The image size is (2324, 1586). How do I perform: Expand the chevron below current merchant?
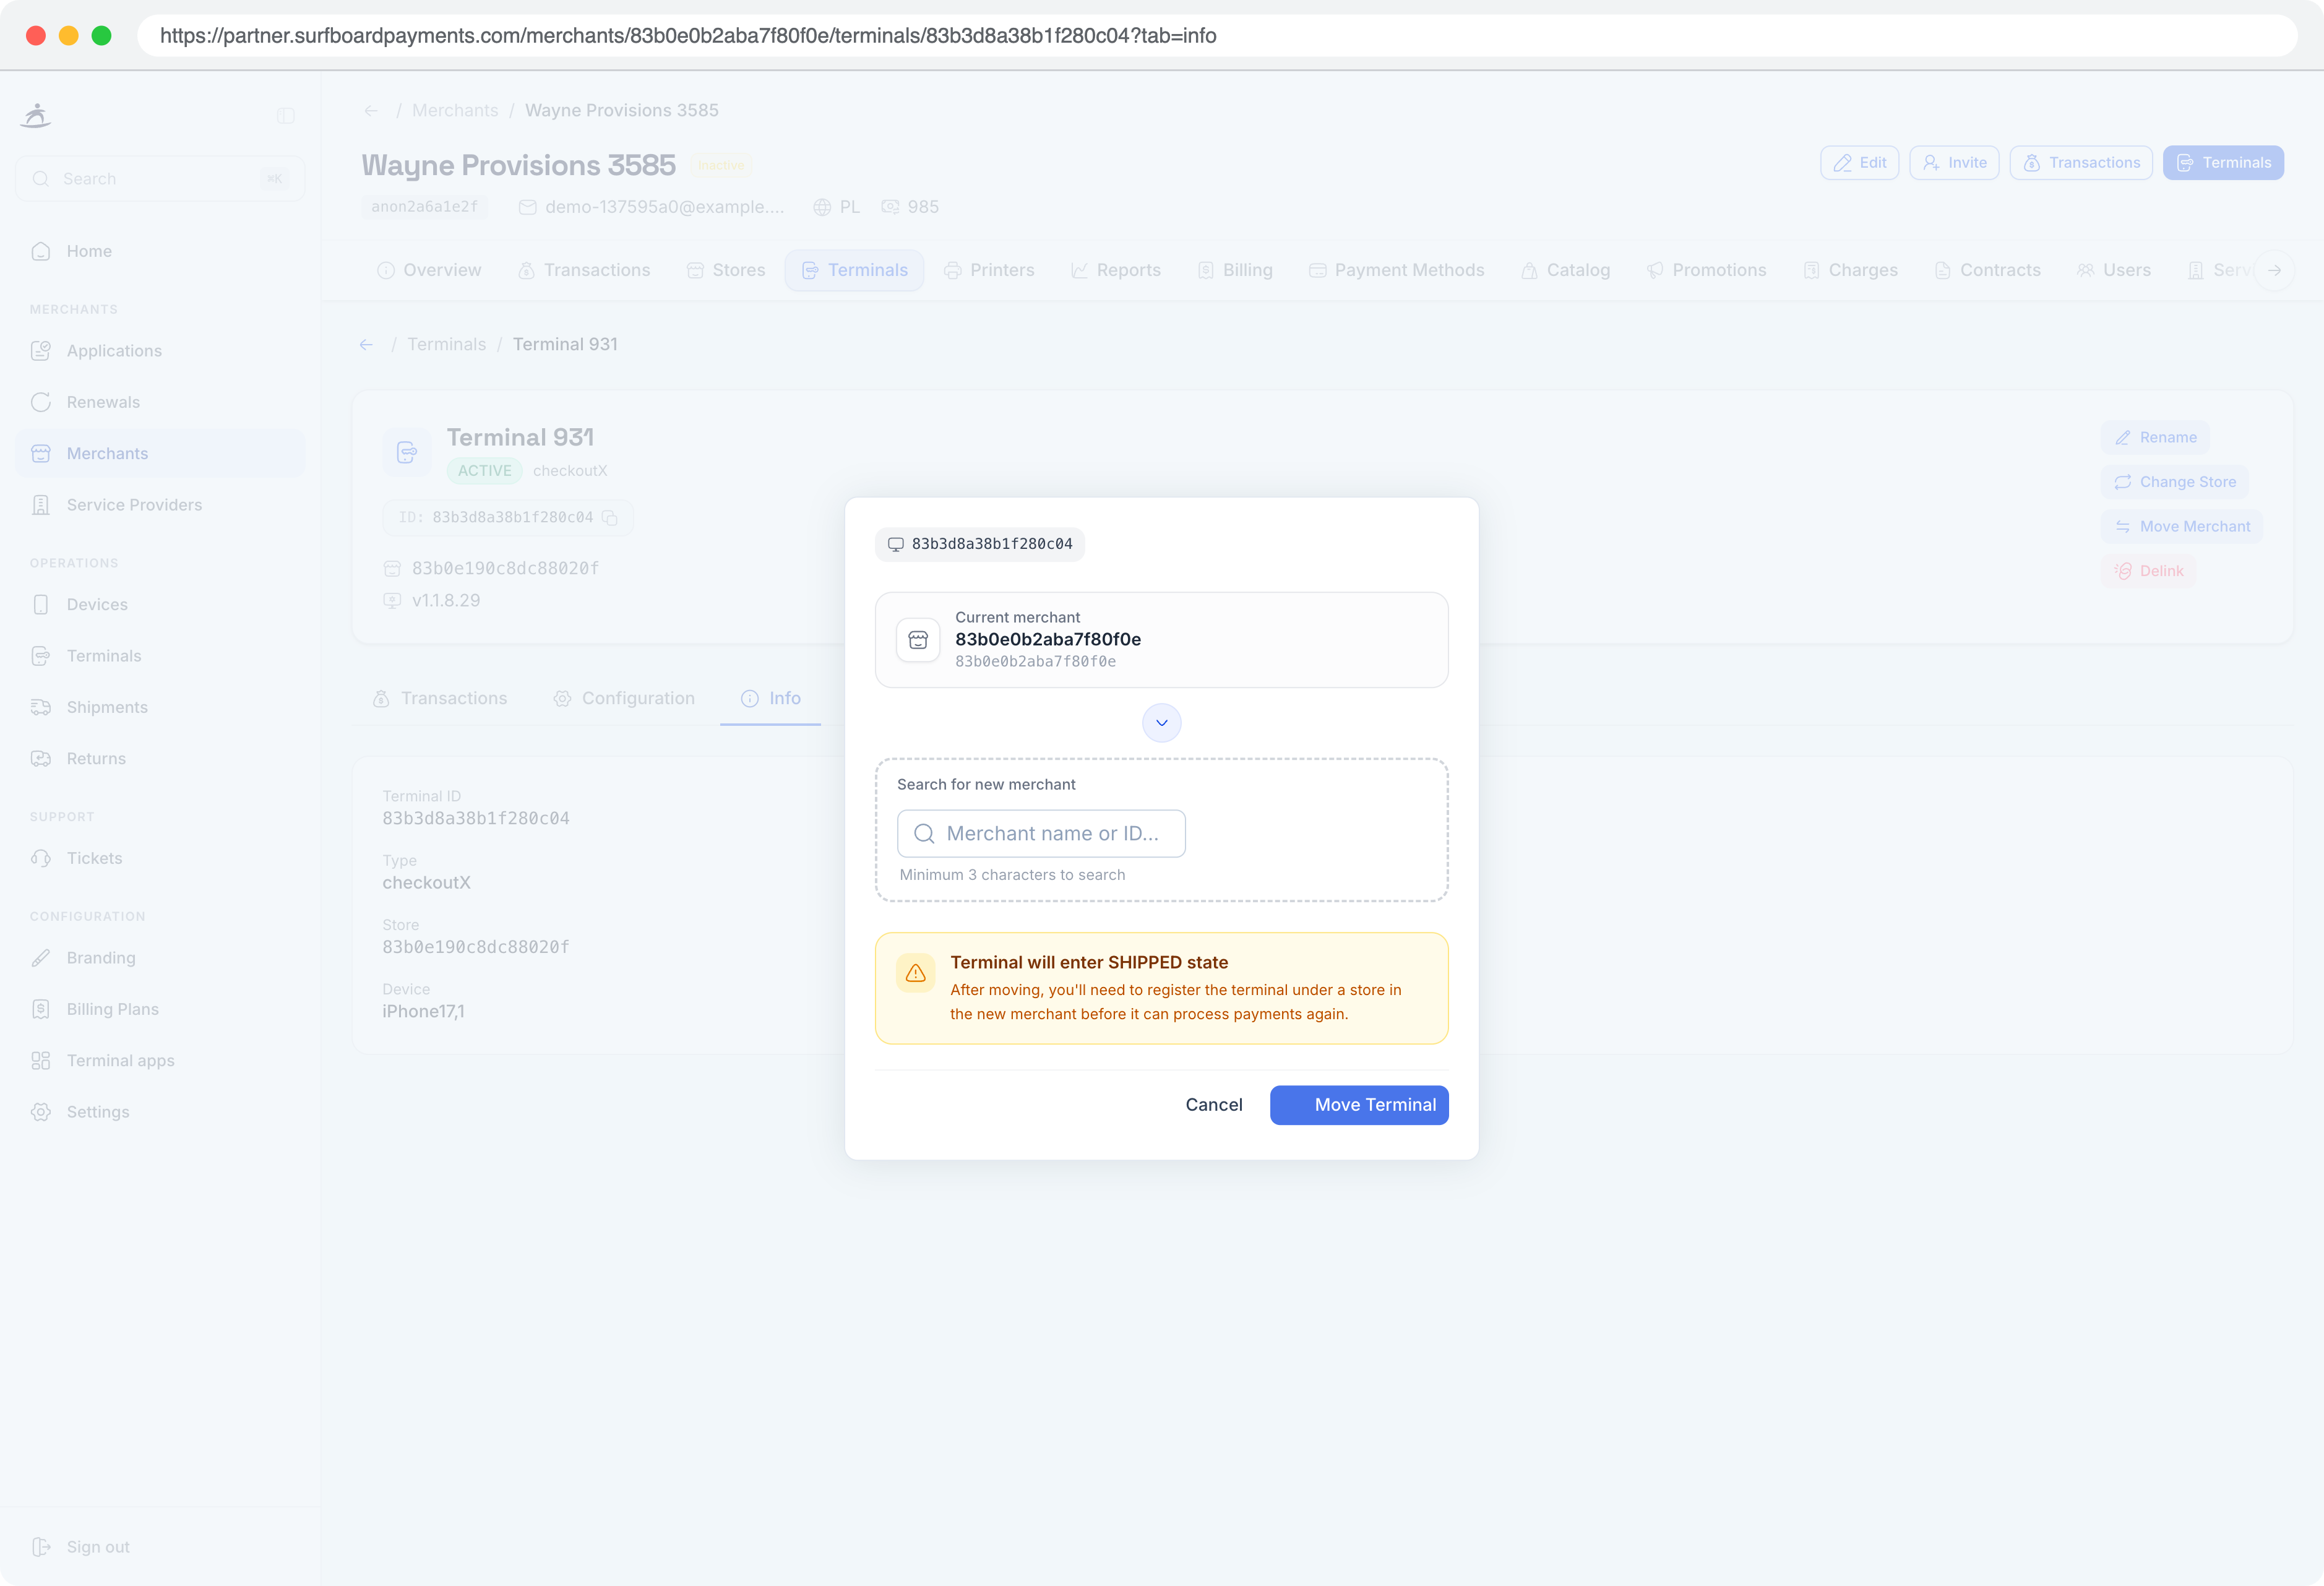coord(1161,722)
